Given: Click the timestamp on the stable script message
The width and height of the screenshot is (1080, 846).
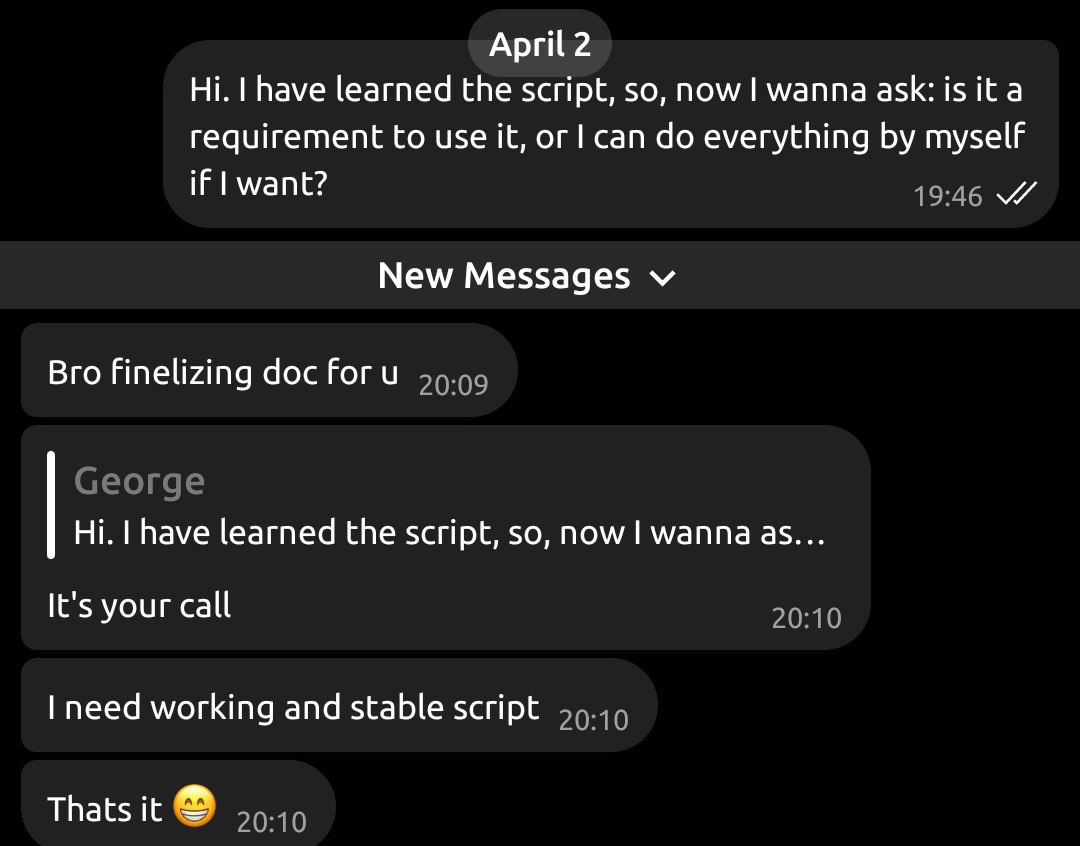Looking at the screenshot, I should (594, 720).
